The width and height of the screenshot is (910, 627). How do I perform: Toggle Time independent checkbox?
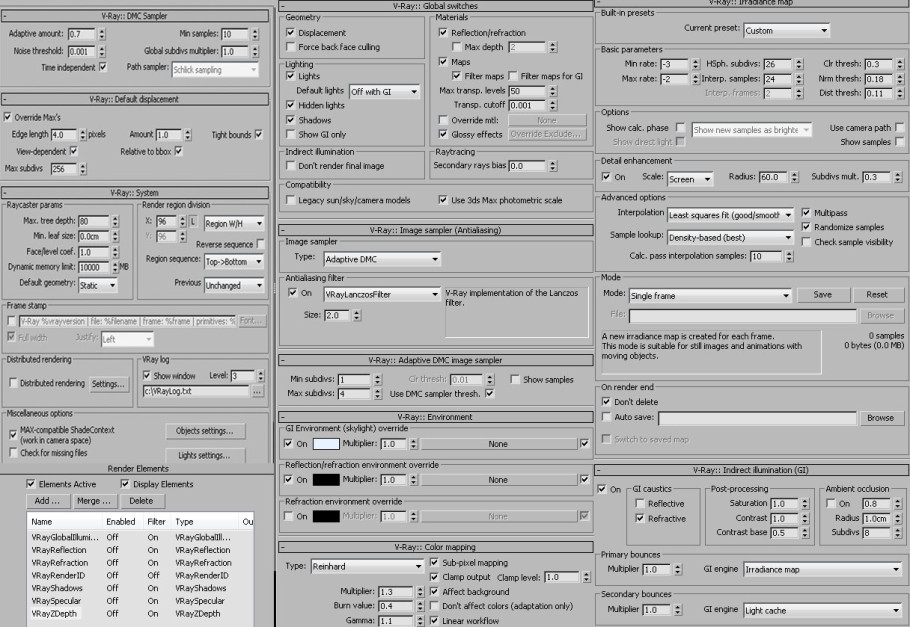(x=103, y=67)
